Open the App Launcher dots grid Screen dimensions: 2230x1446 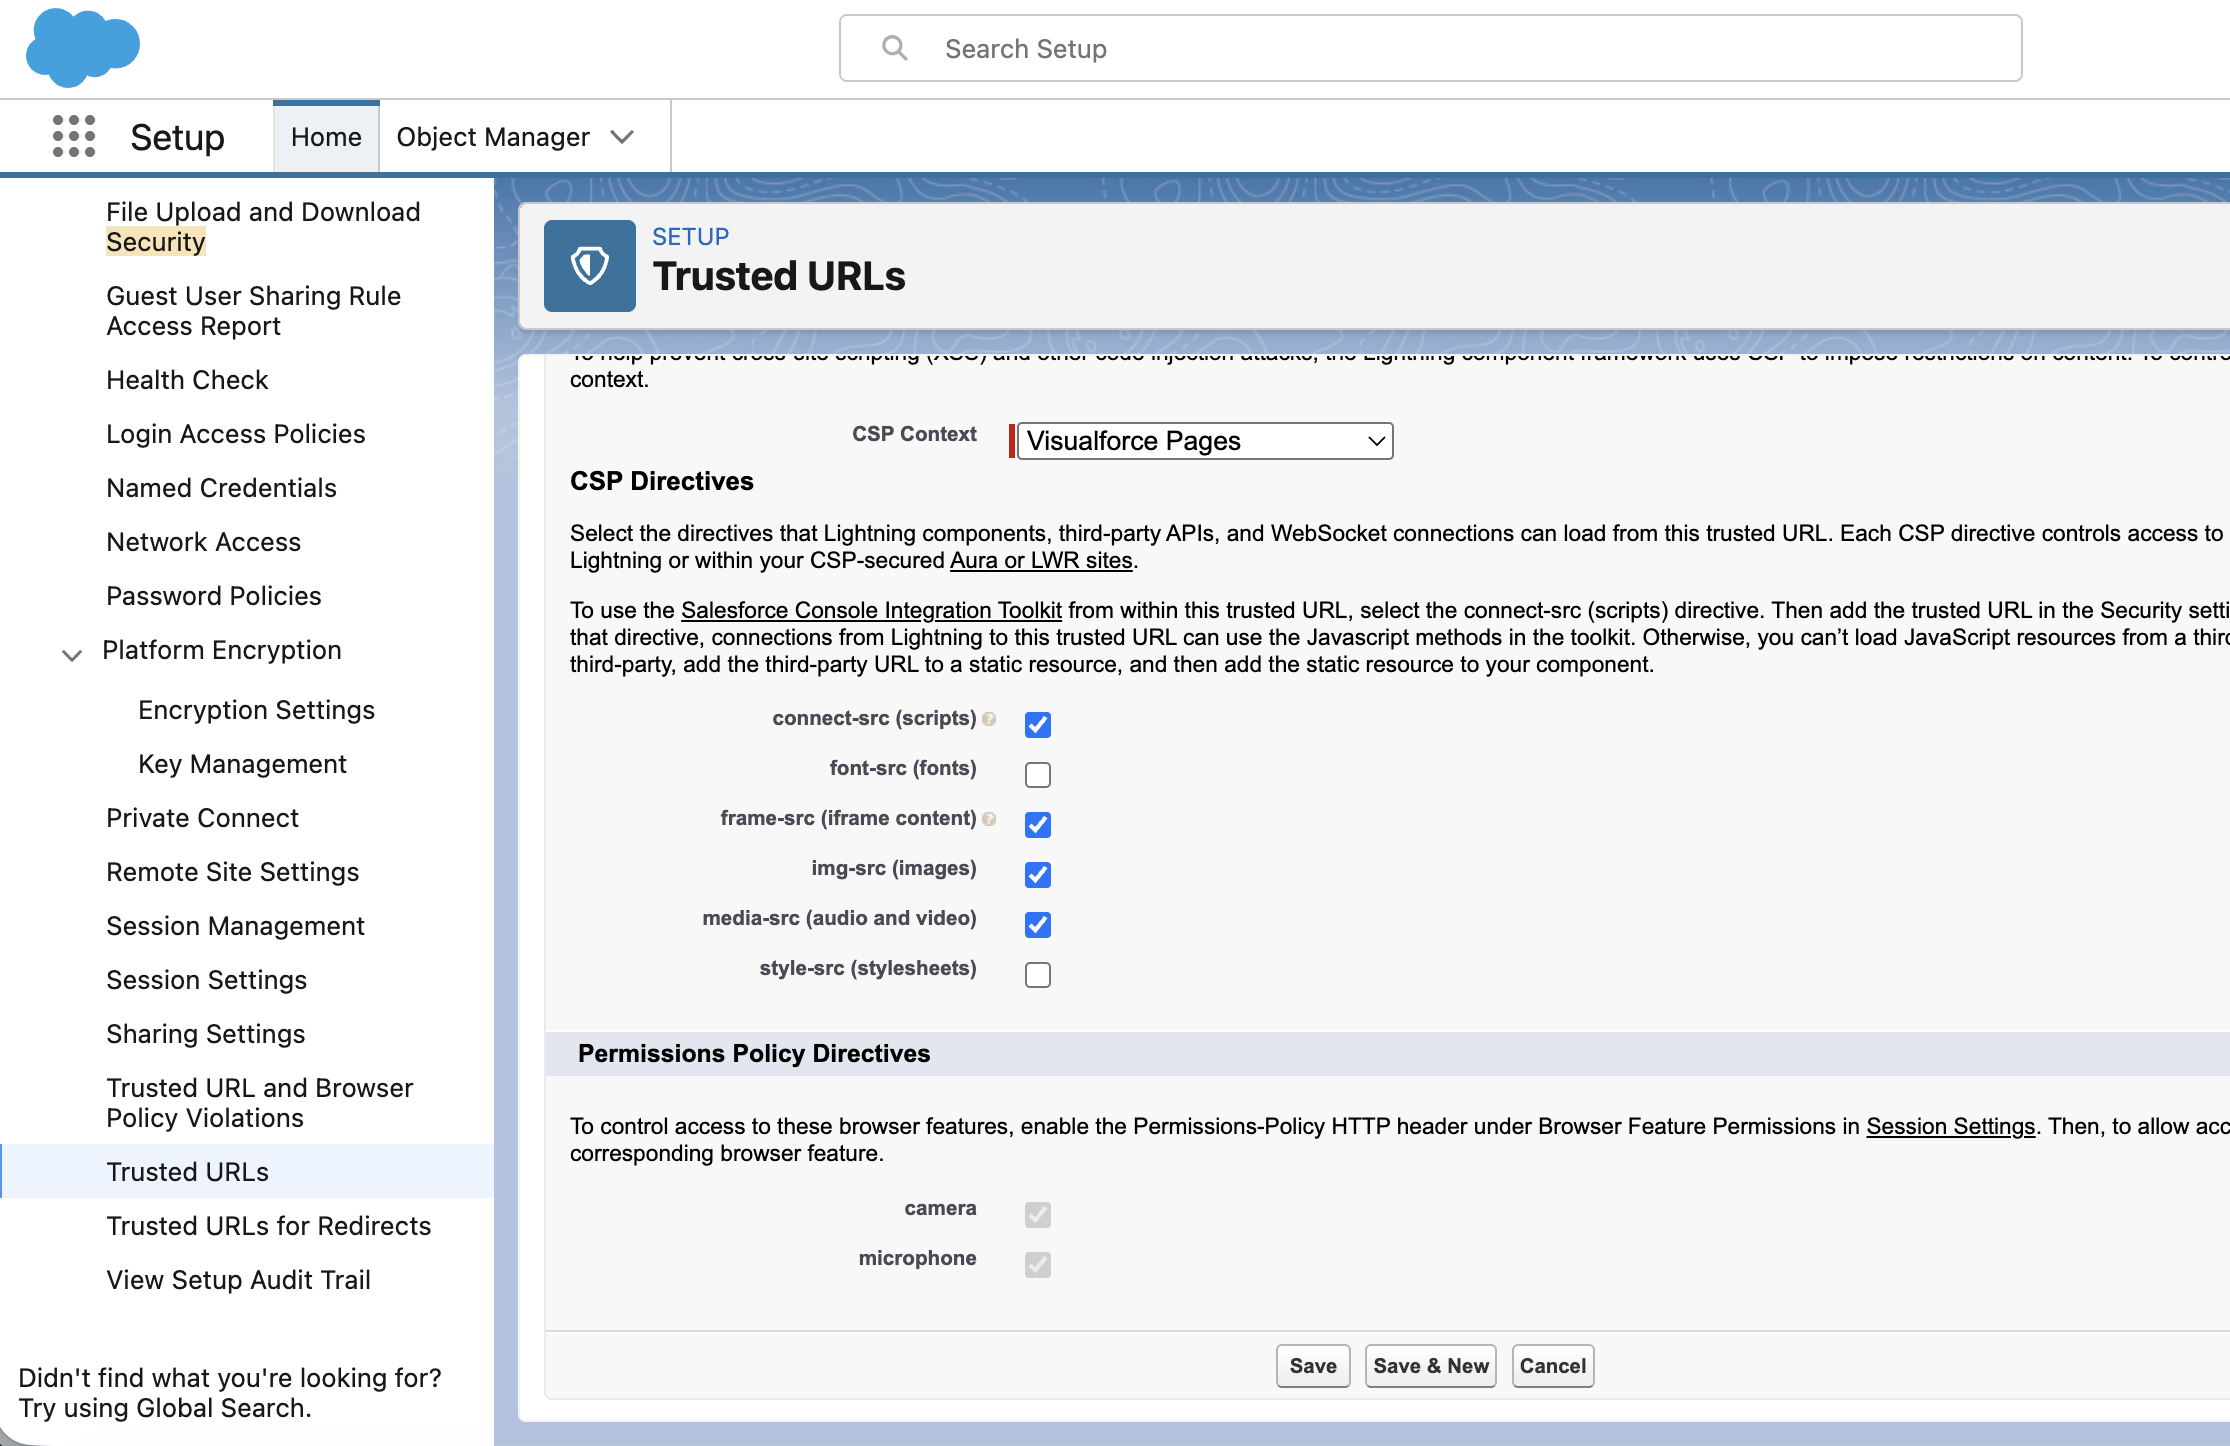point(74,136)
